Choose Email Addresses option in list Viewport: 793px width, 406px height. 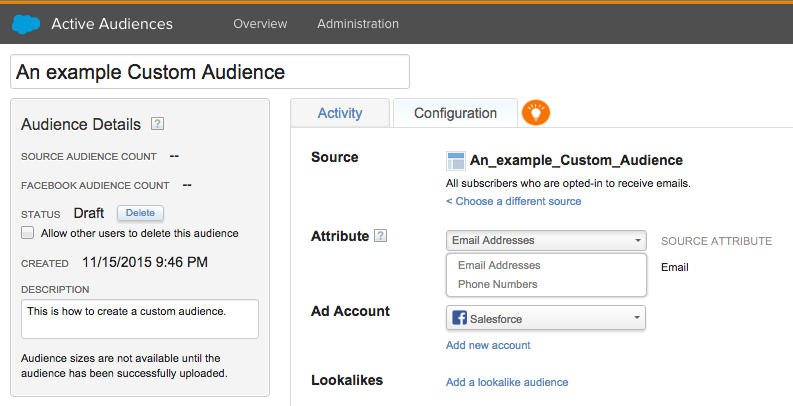(x=498, y=265)
